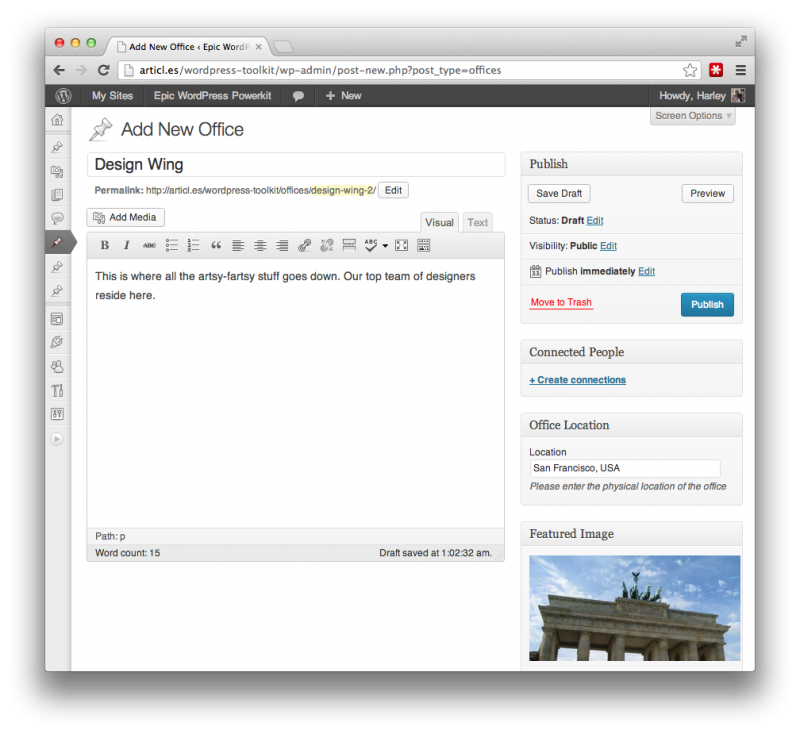800x734 pixels.
Task: Open the Appearance sidebar icon
Action: pyautogui.click(x=57, y=319)
